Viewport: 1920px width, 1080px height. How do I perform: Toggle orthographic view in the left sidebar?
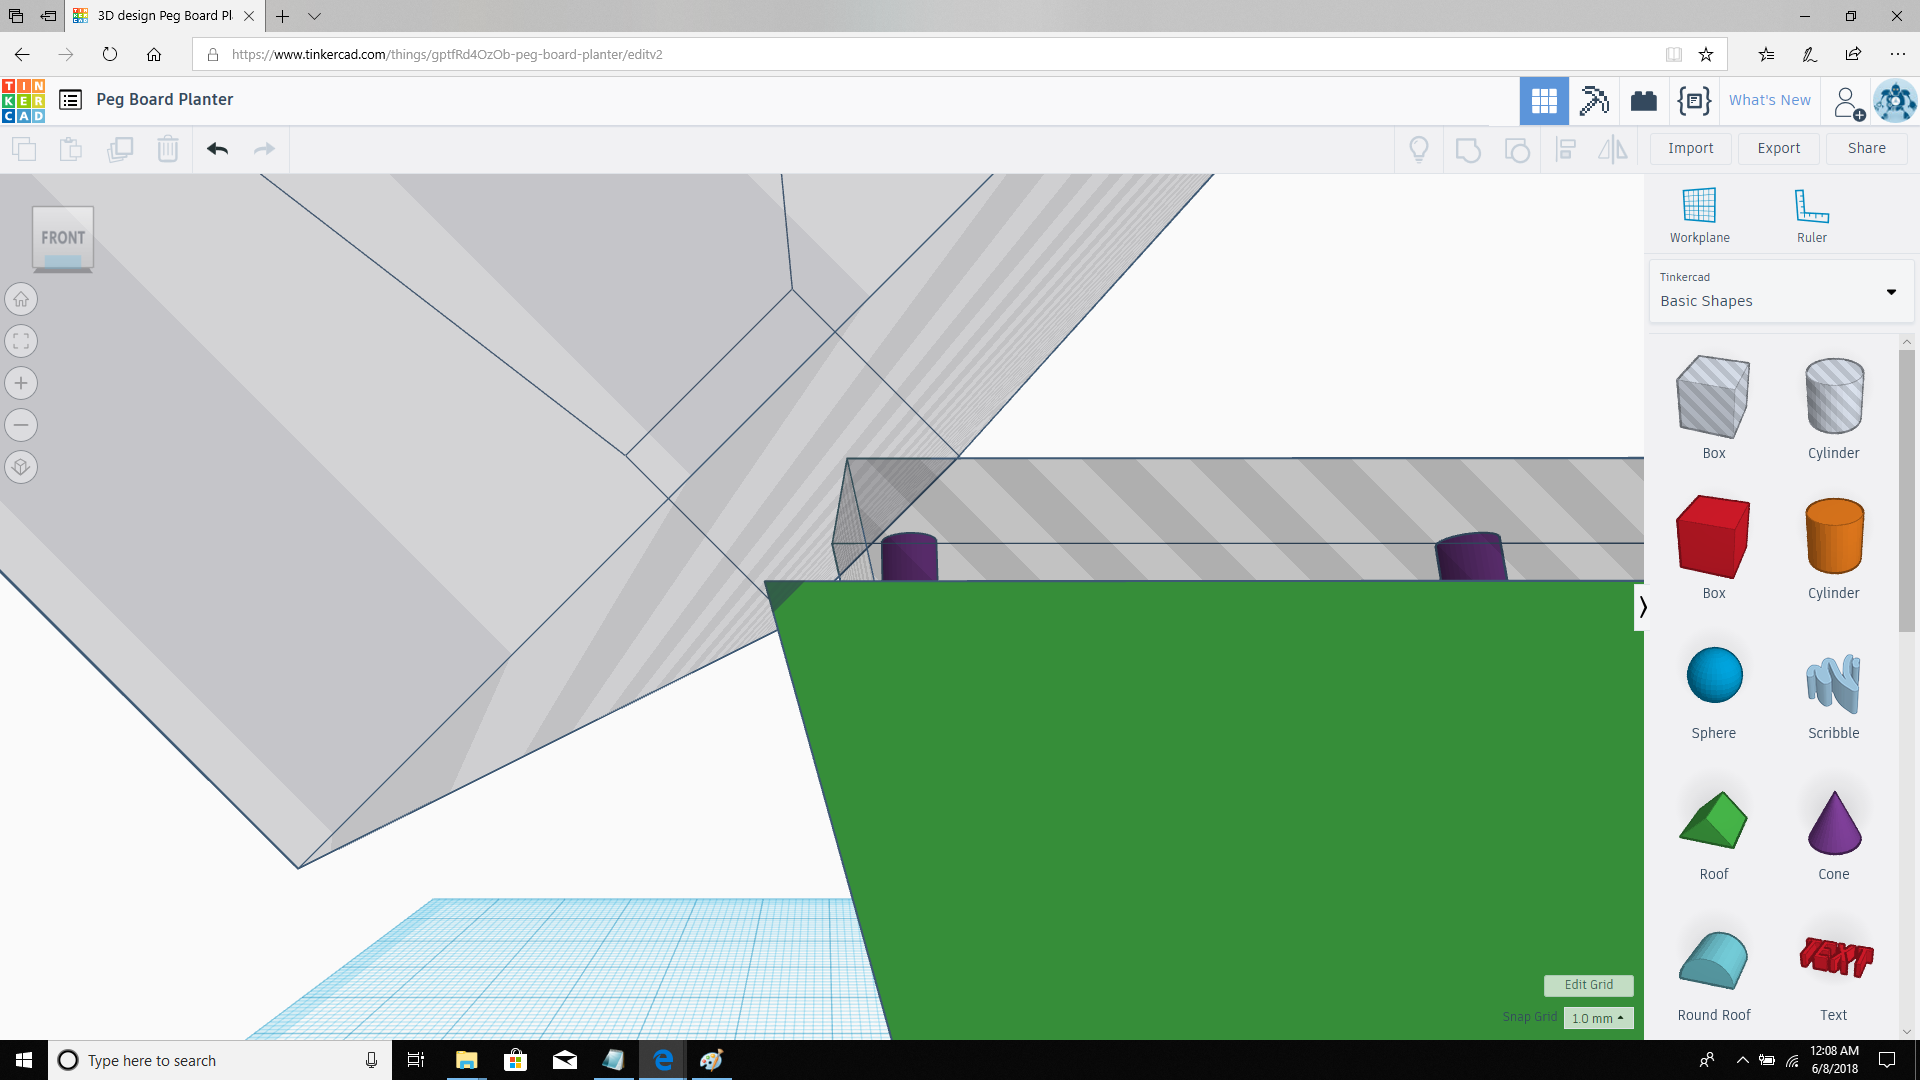21,467
